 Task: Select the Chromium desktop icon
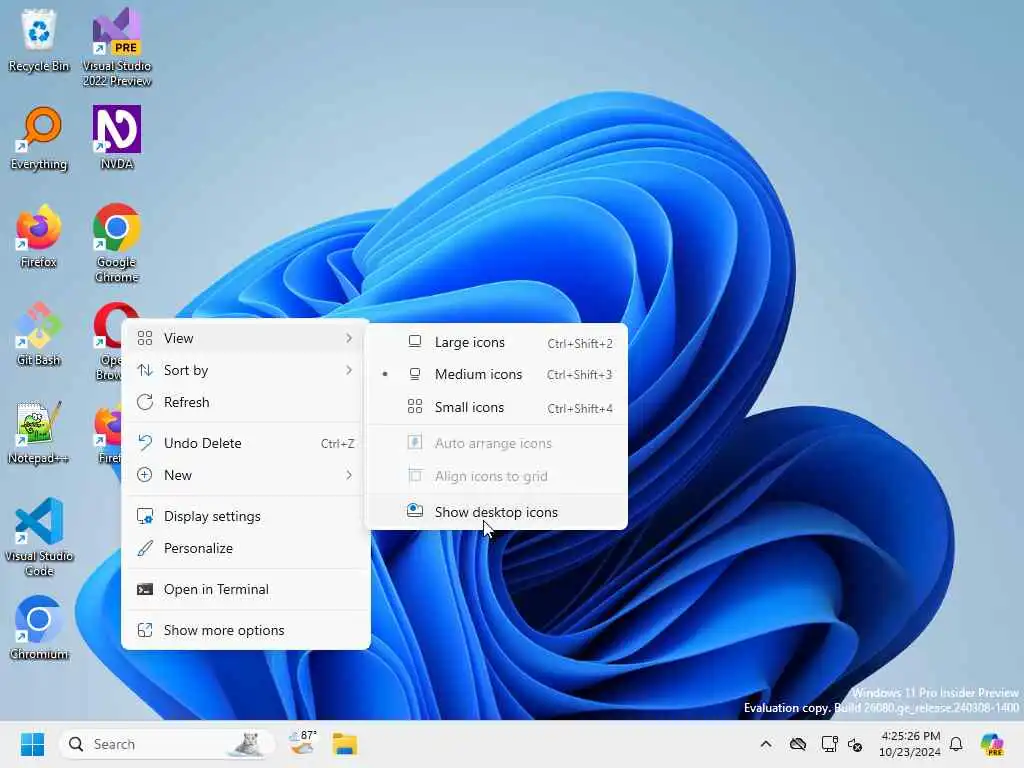[x=39, y=628]
